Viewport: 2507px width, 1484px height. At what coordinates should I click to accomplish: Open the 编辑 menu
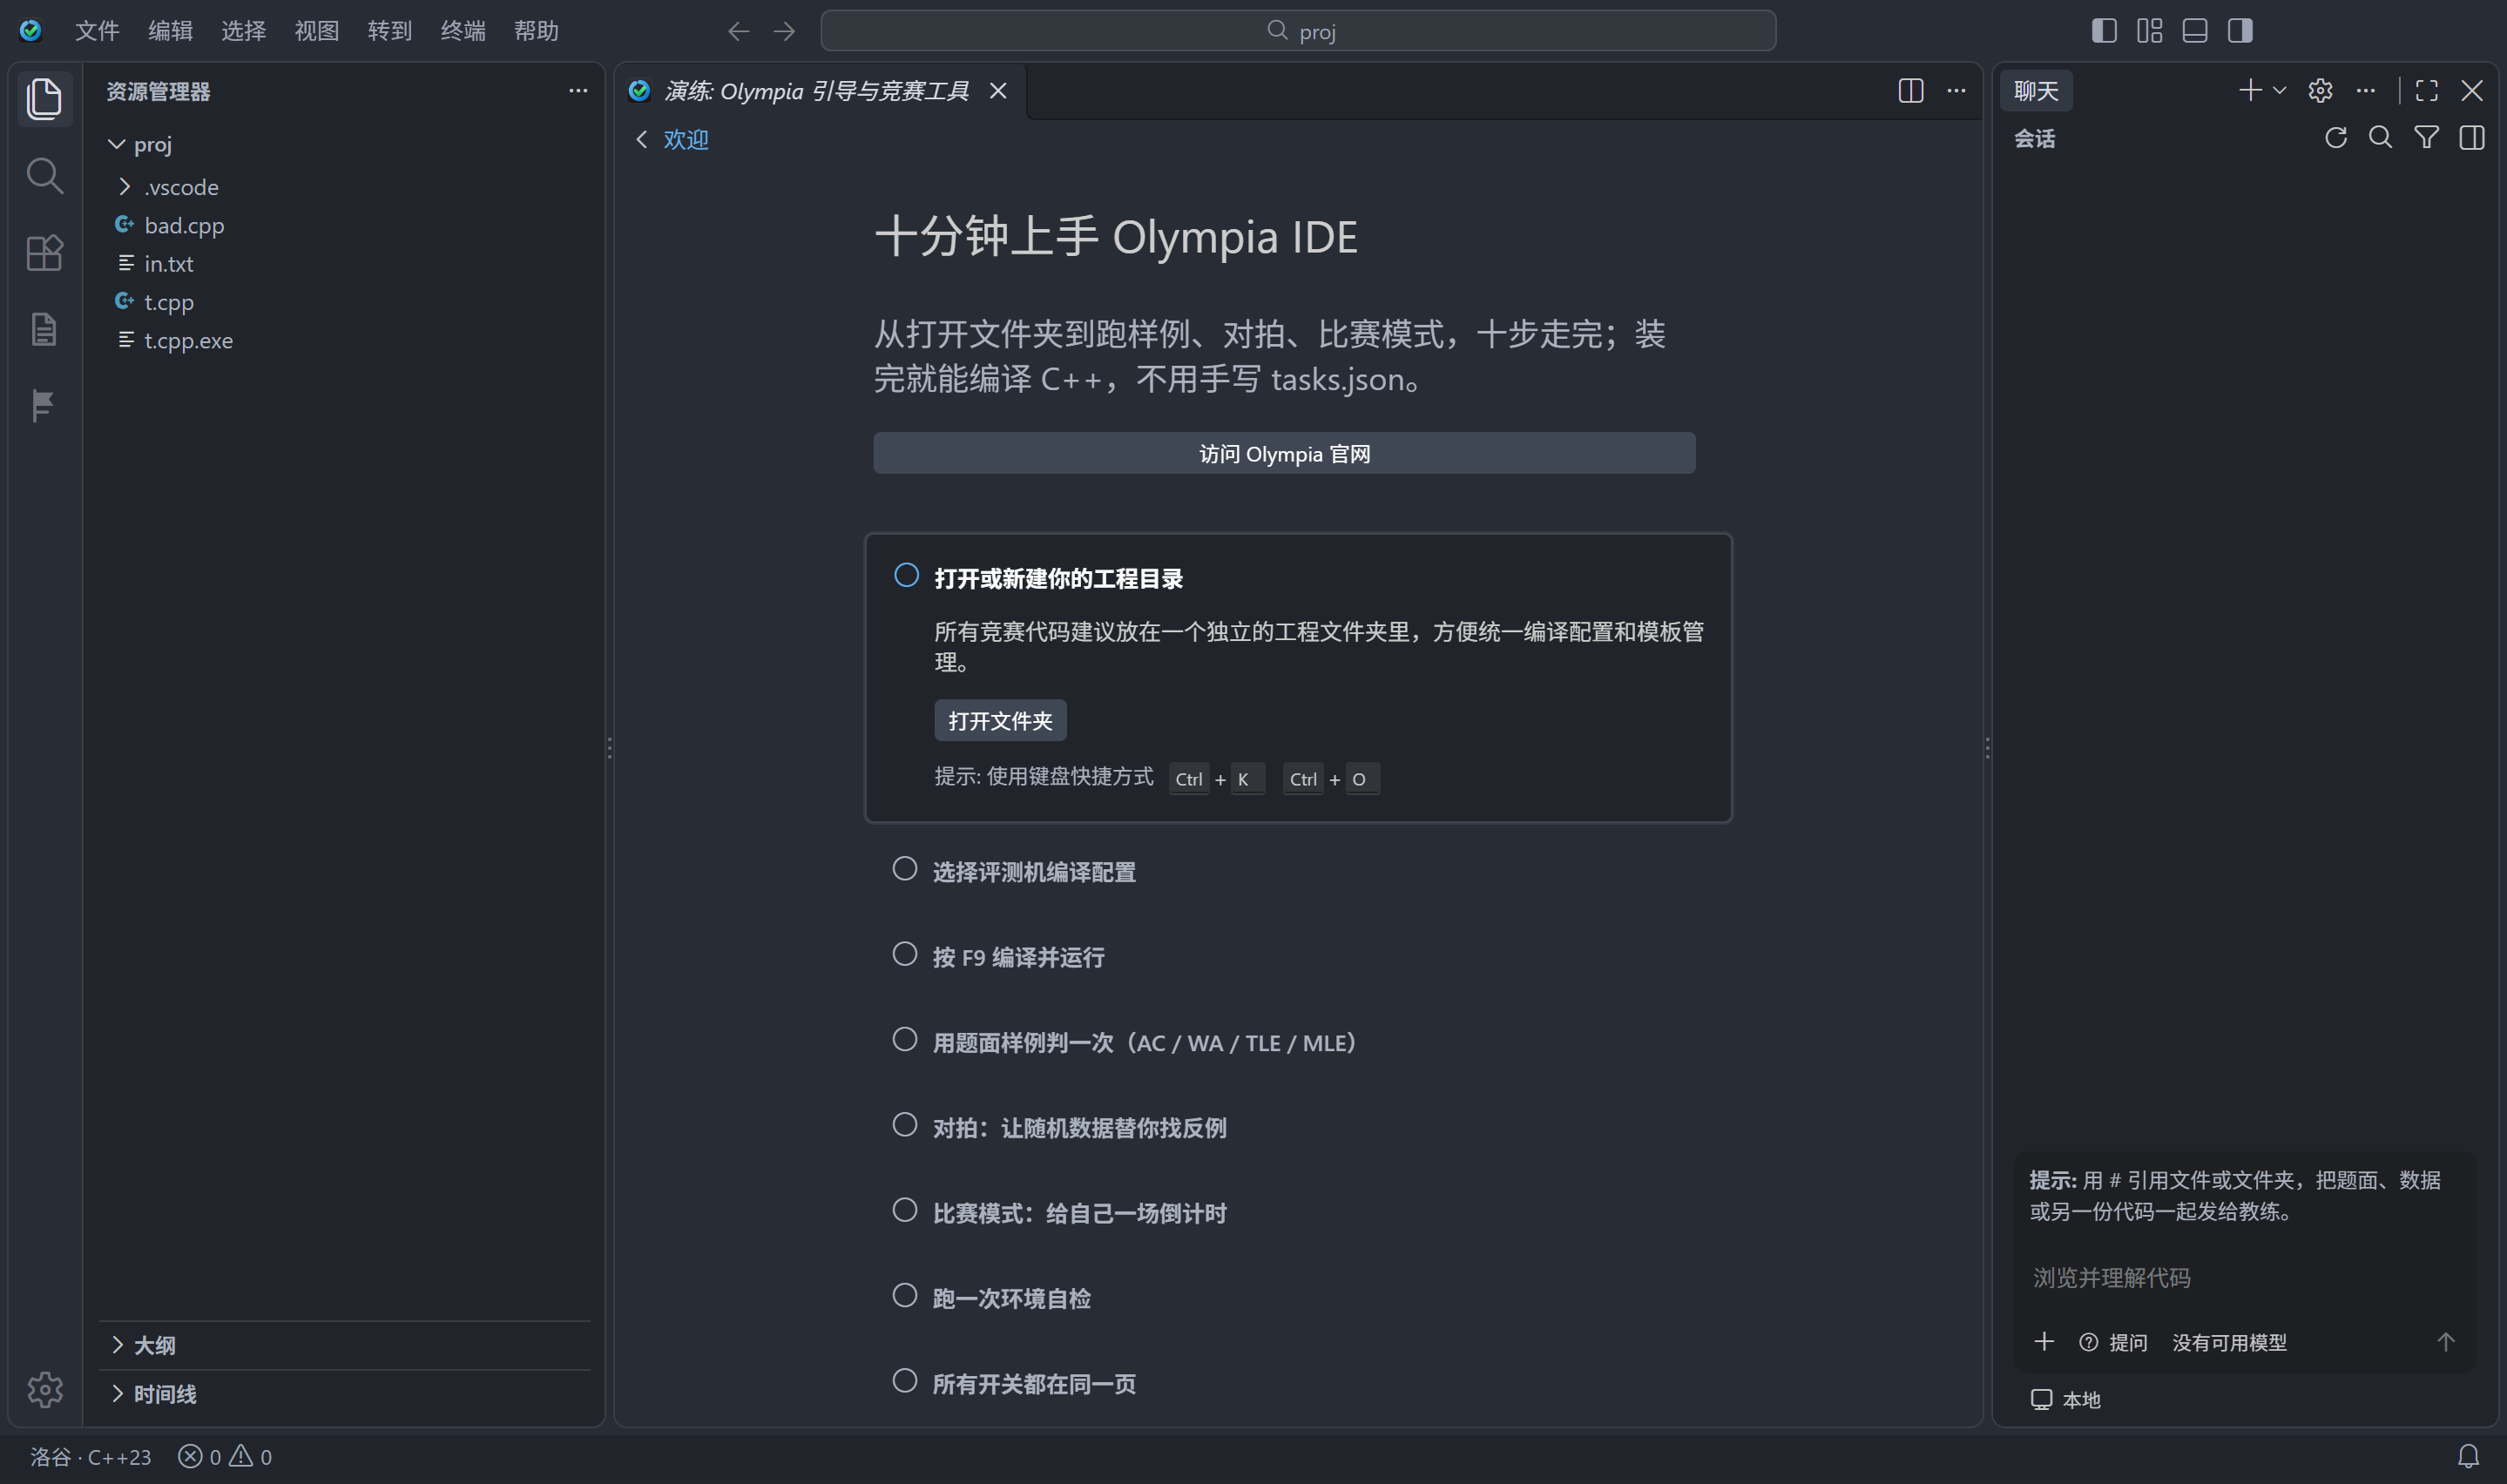click(x=170, y=31)
